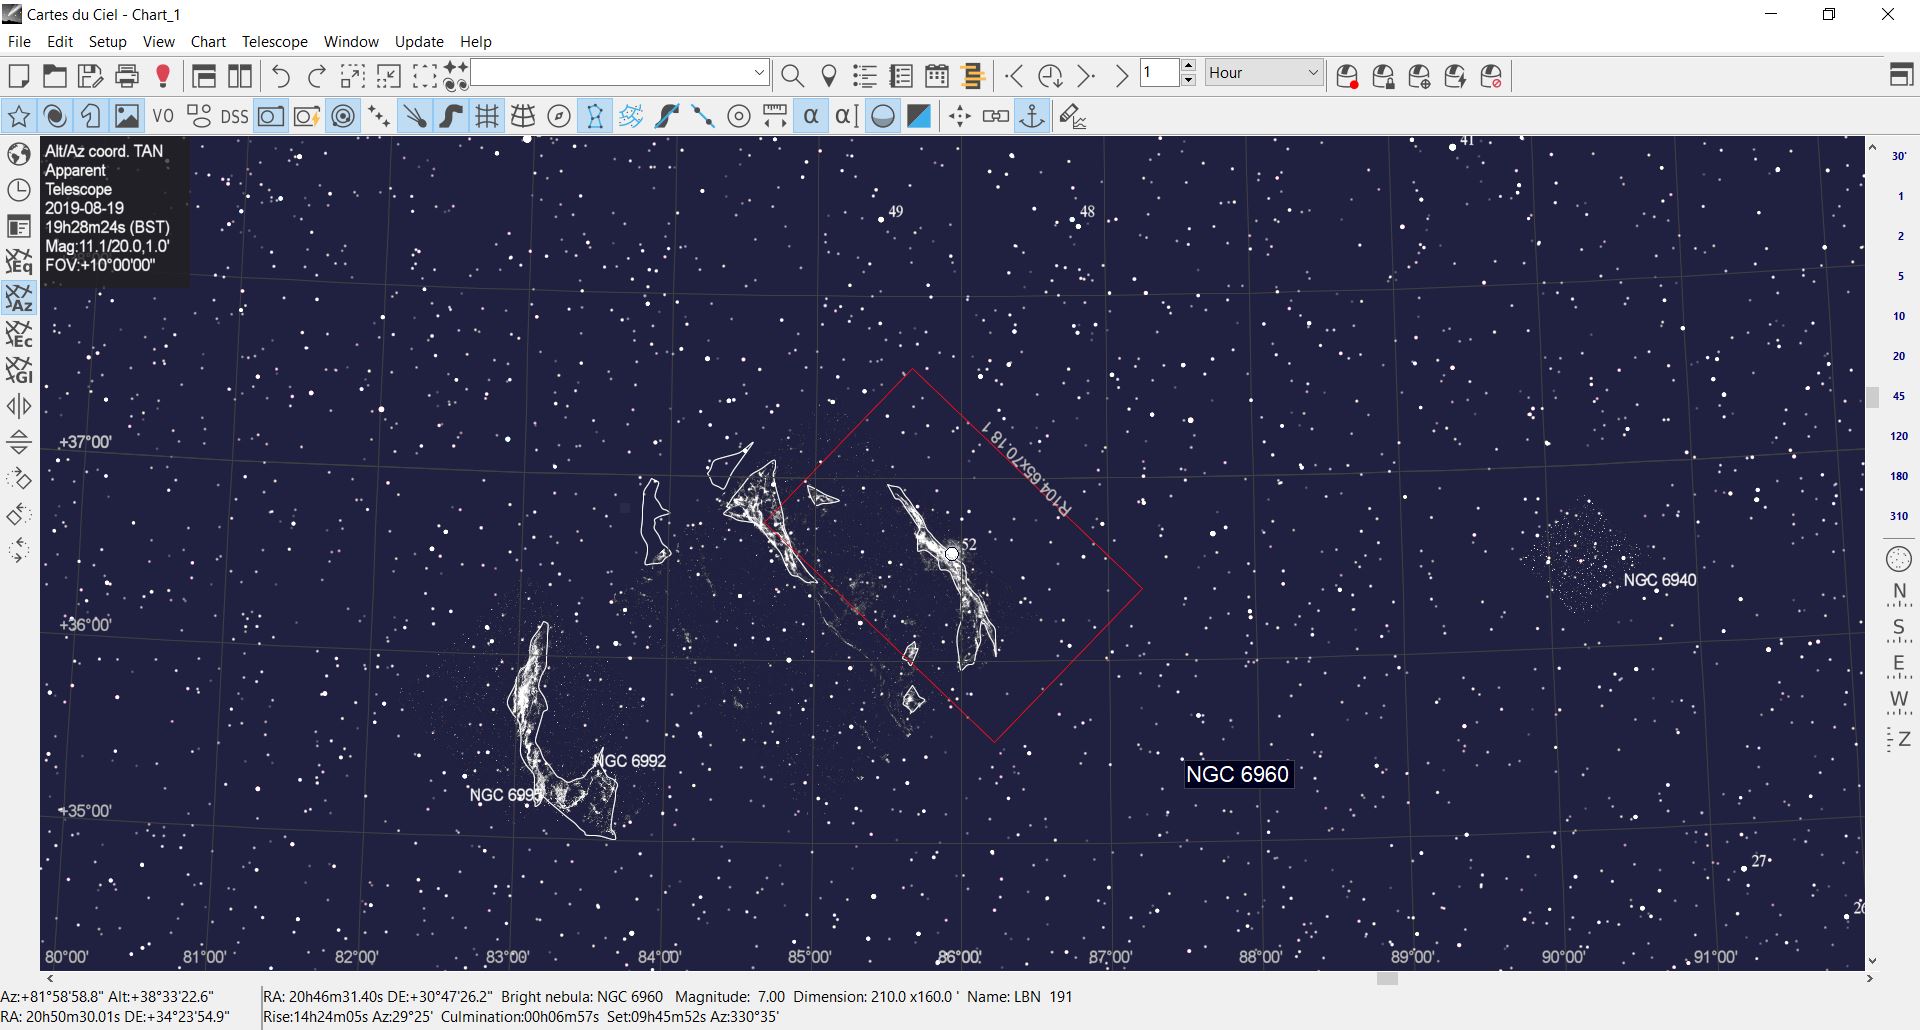
Task: Toggle the DSS image button
Action: 234,117
